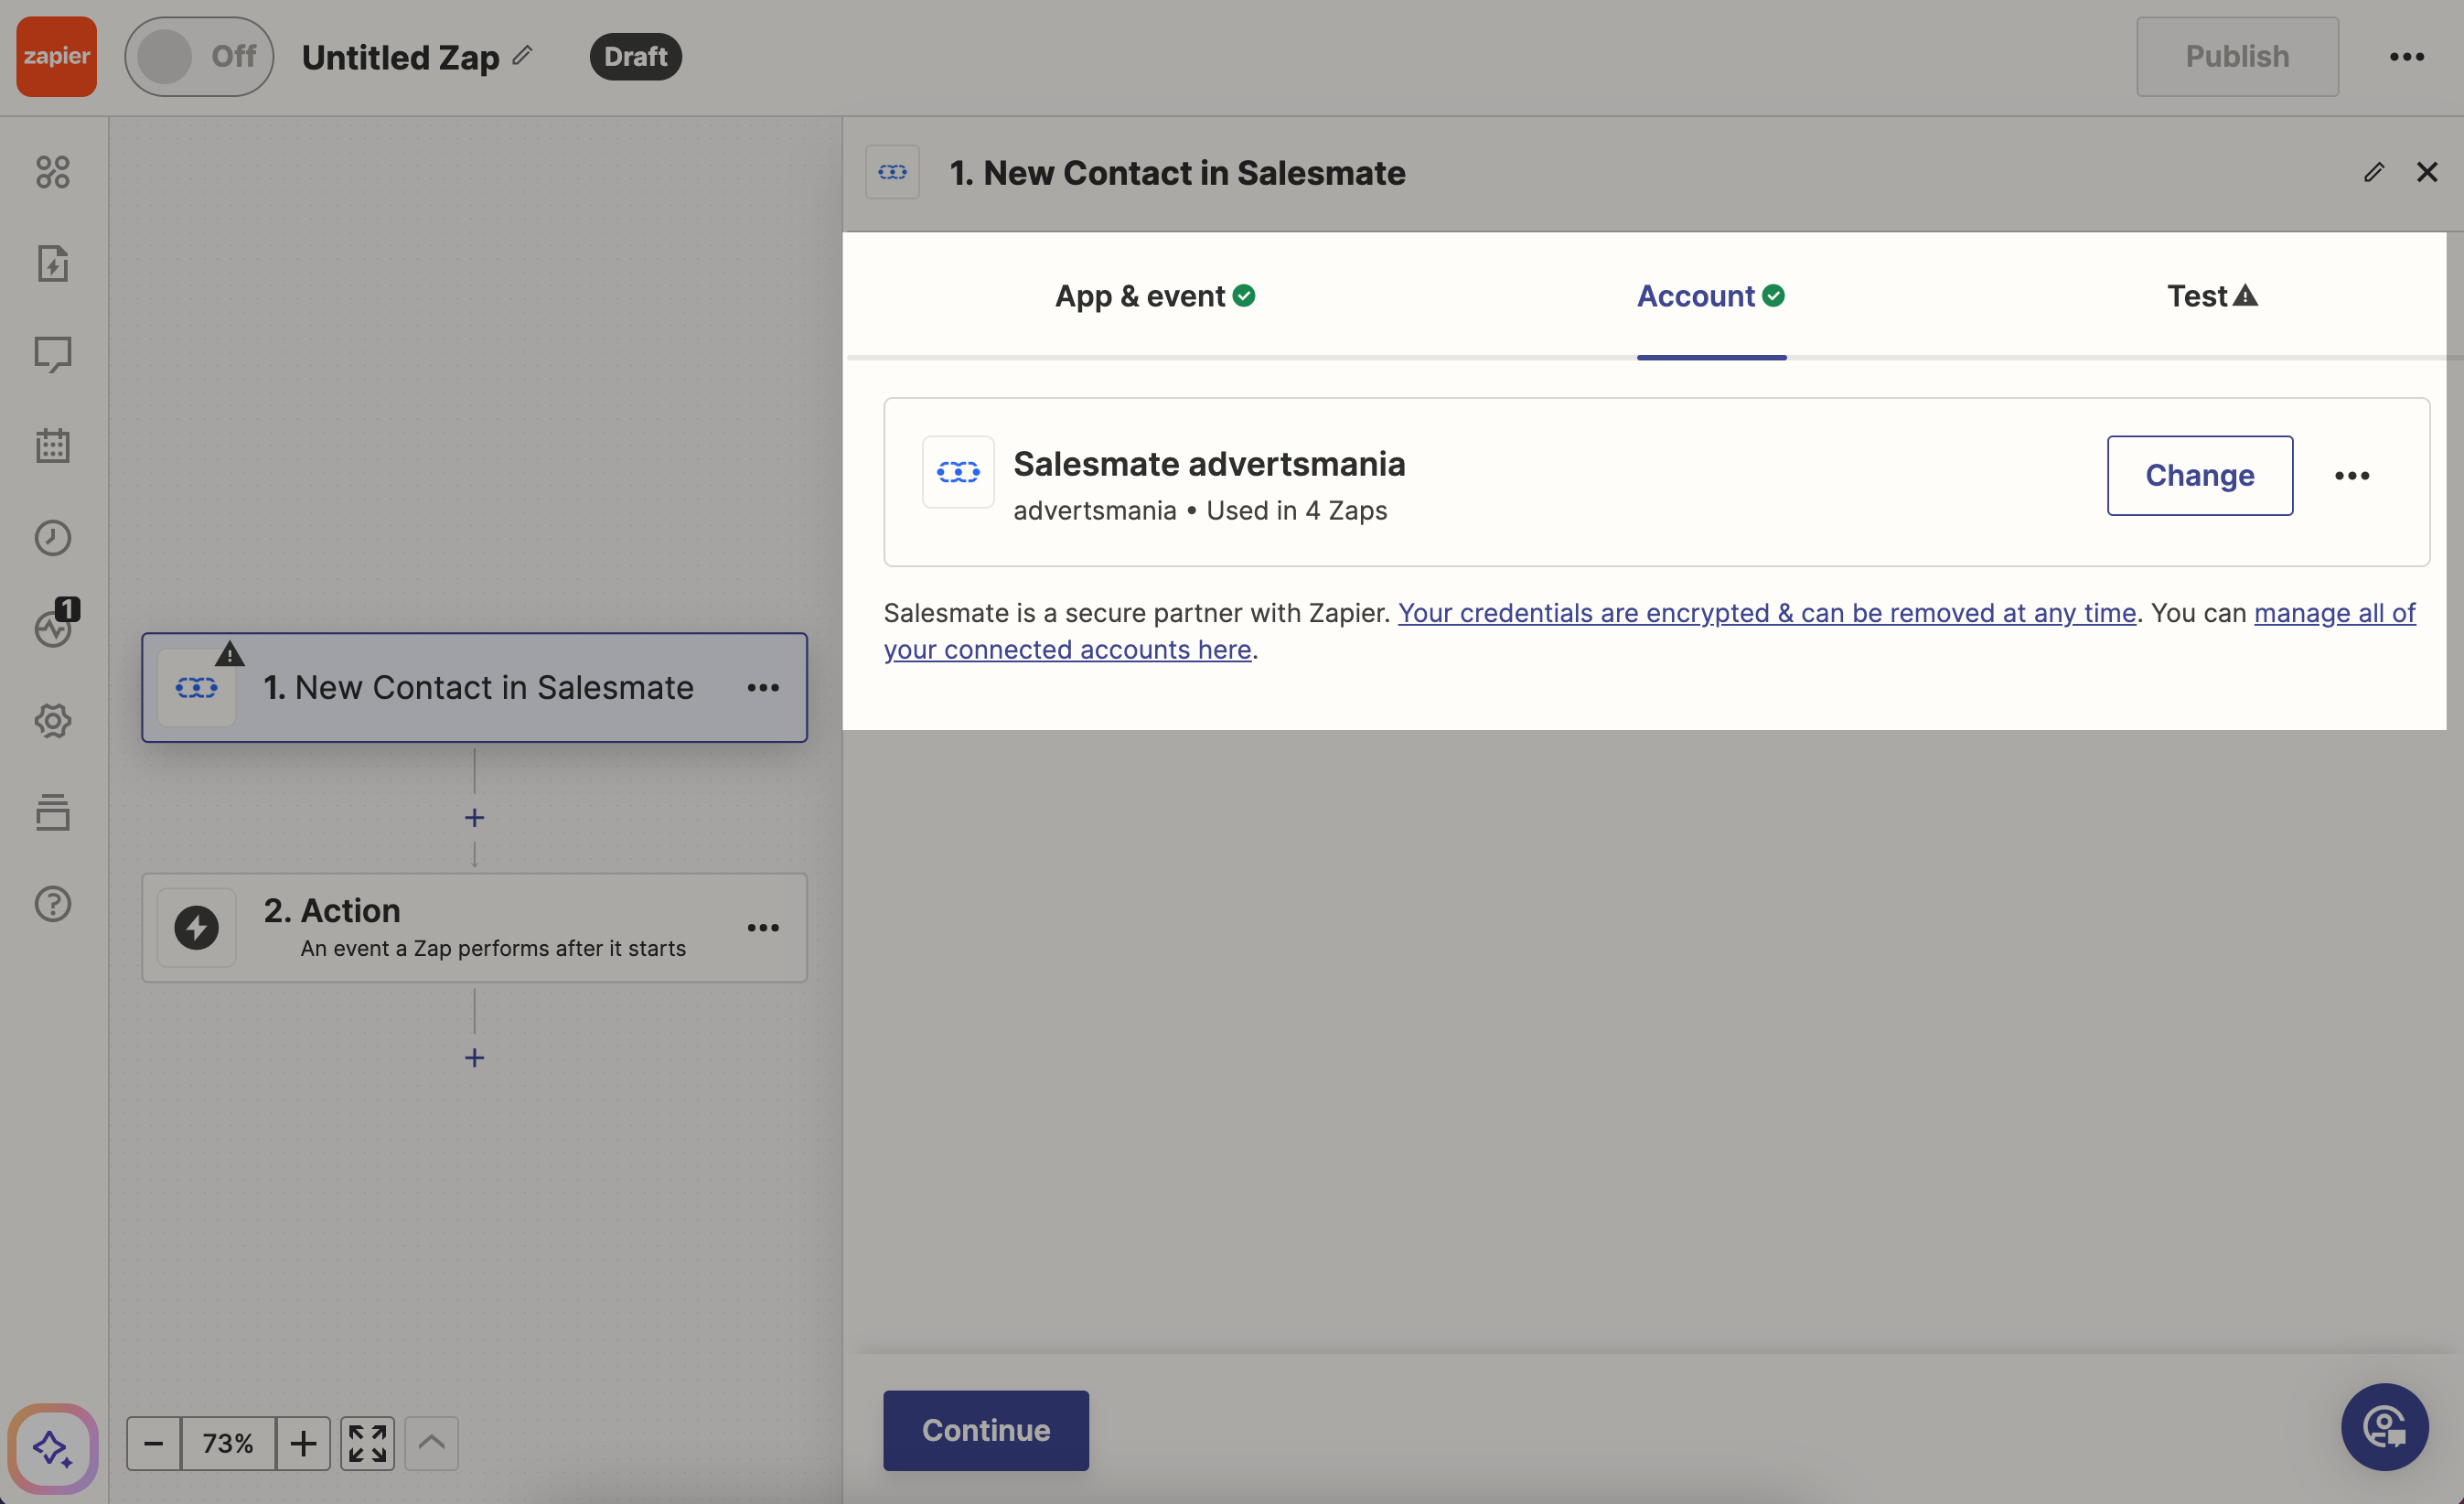Open the status icon with badge 1
The height and width of the screenshot is (1504, 2464).
(53, 628)
